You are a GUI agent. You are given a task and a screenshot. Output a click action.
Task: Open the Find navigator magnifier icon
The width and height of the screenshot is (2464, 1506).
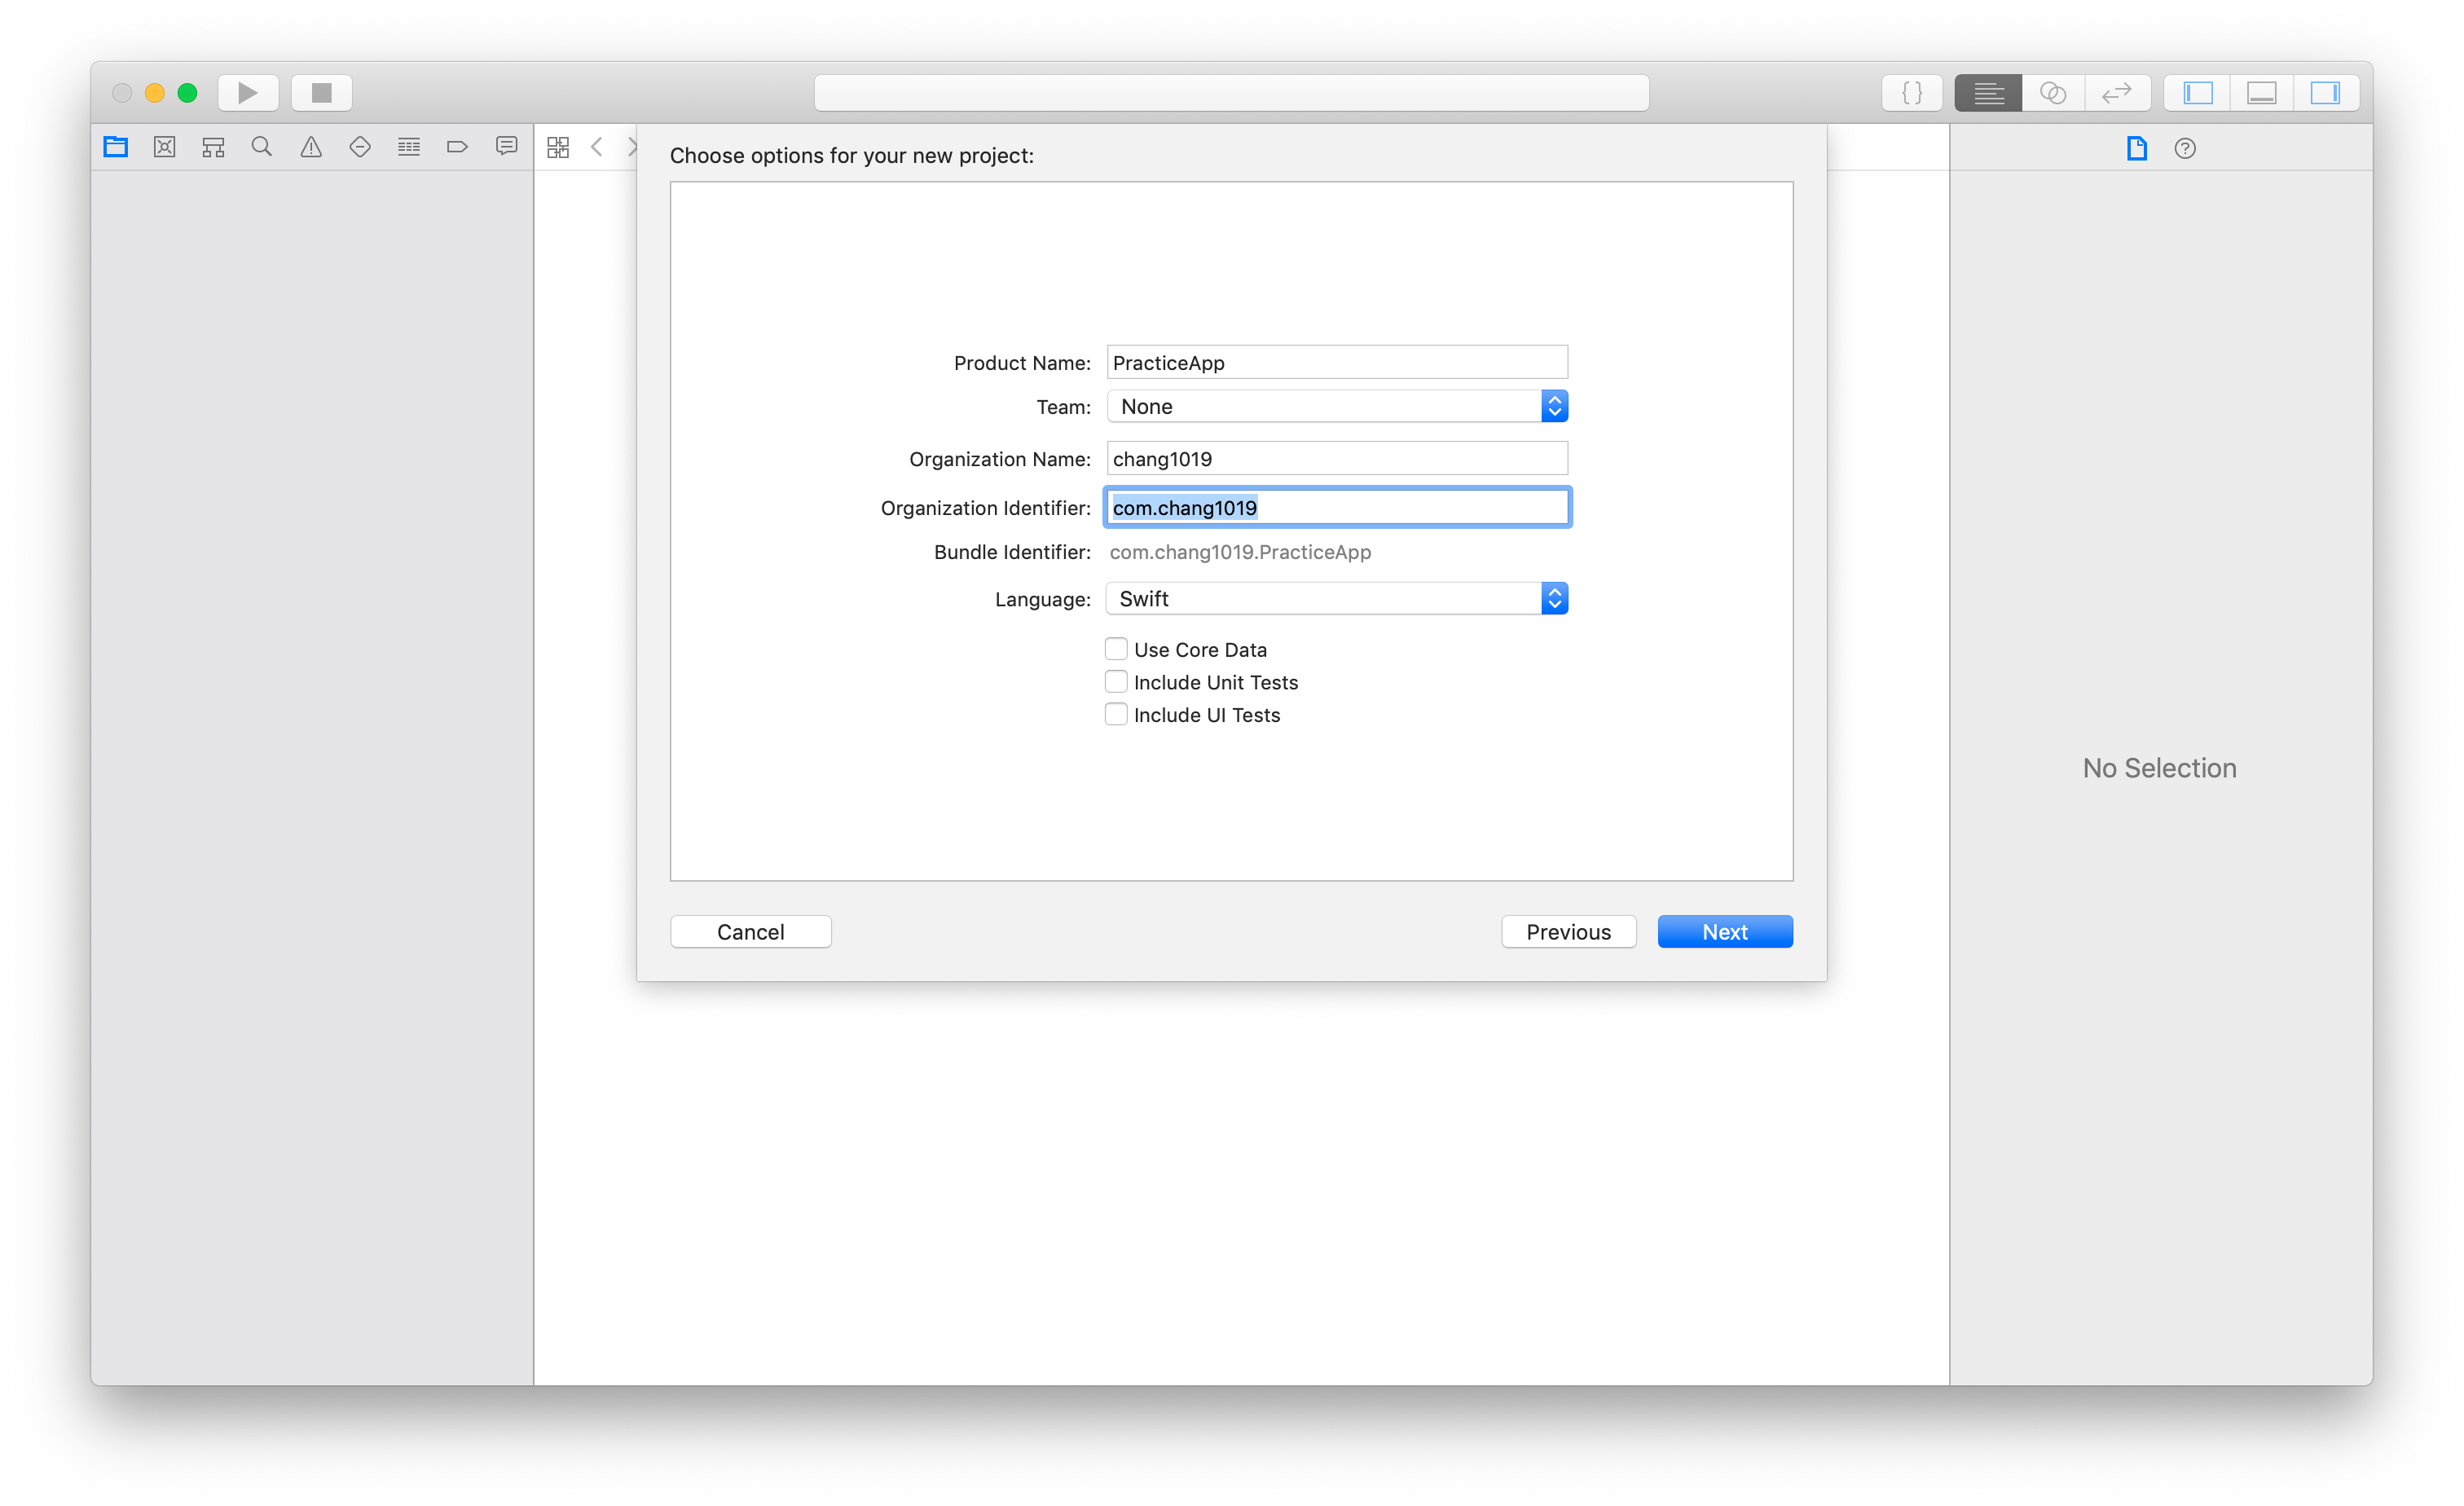click(262, 147)
